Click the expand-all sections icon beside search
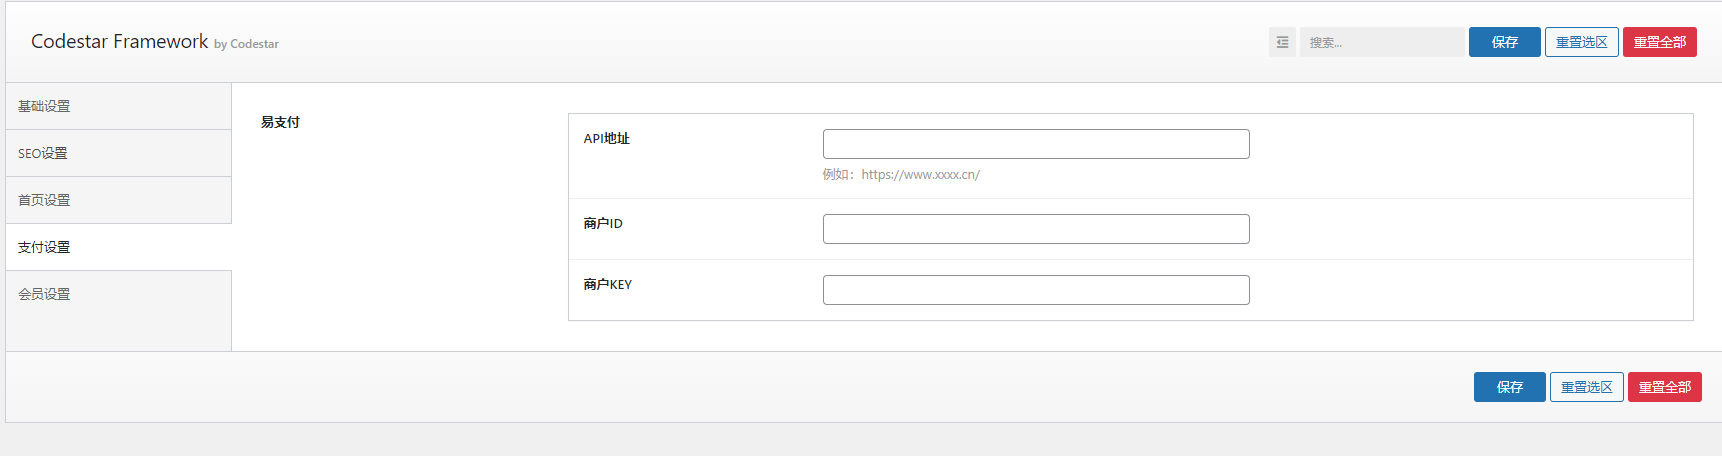Viewport: 1722px width, 456px height. click(1282, 42)
